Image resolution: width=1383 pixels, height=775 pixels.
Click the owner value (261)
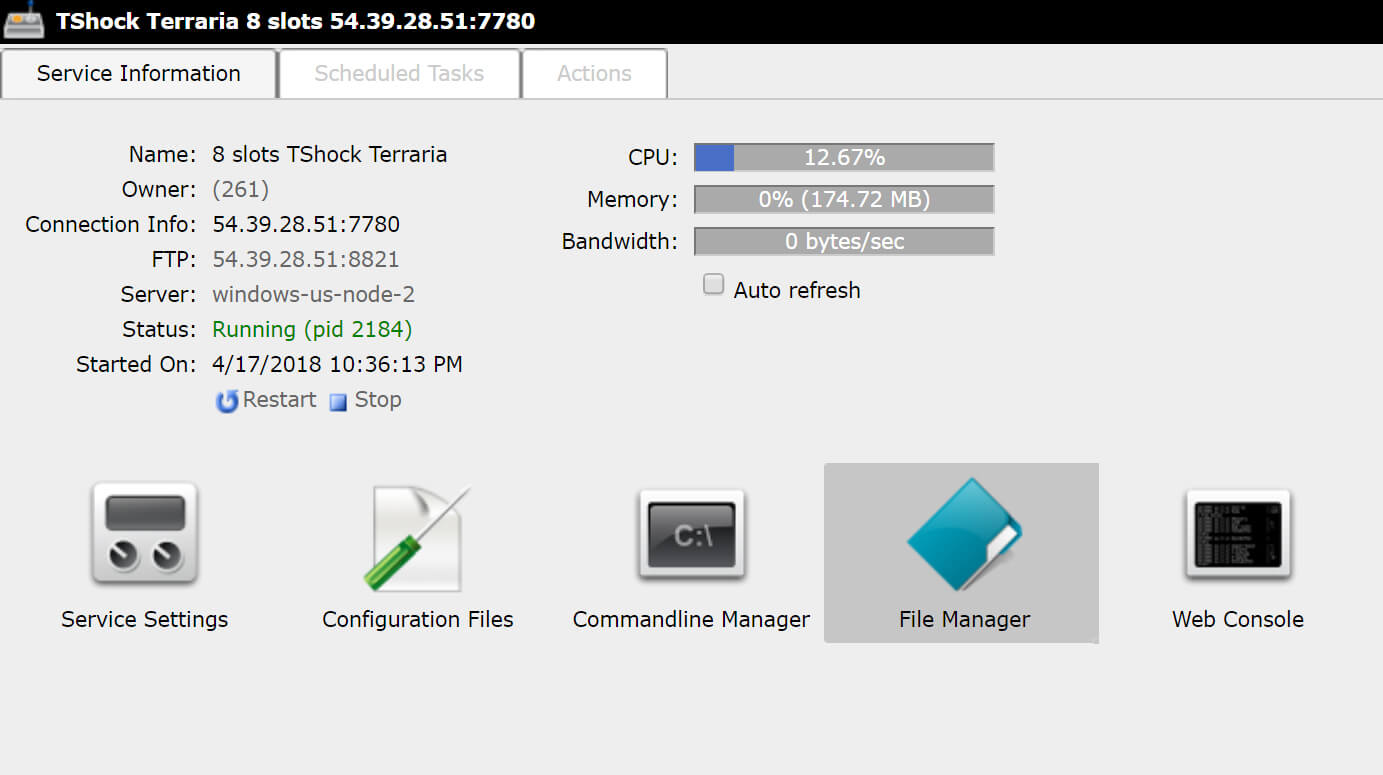(x=241, y=190)
